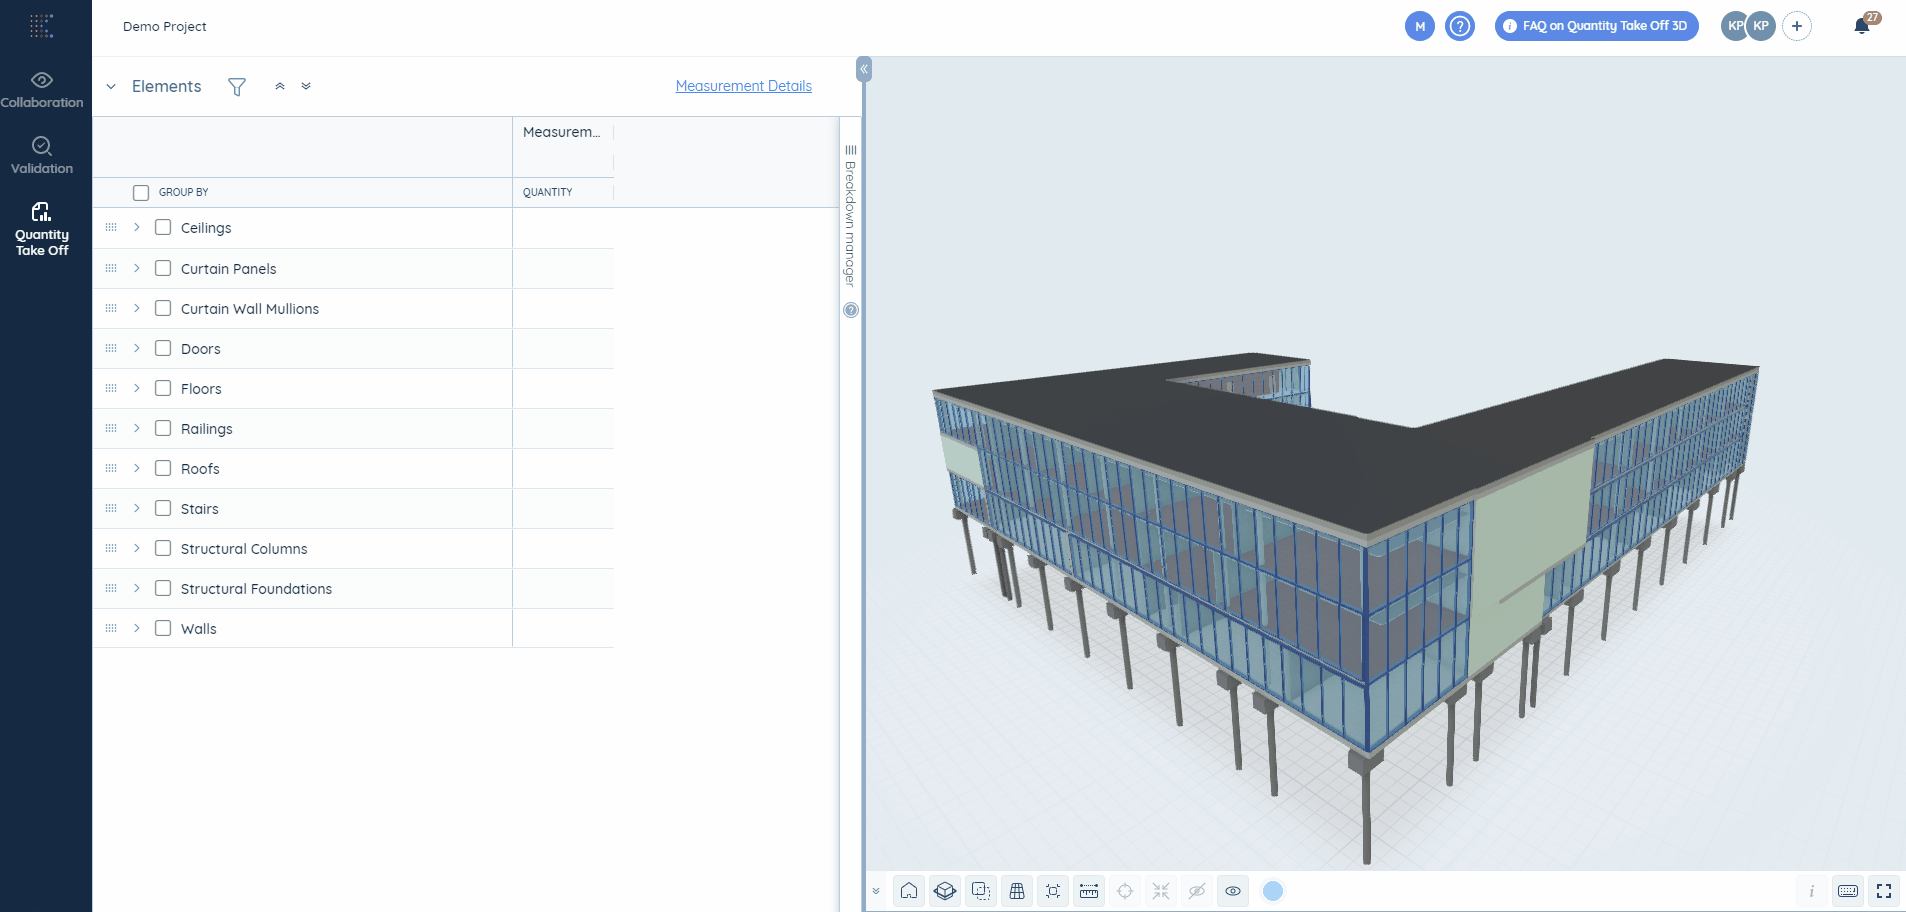Expand the Doors group
Screen dimensions: 1906x912
point(137,348)
